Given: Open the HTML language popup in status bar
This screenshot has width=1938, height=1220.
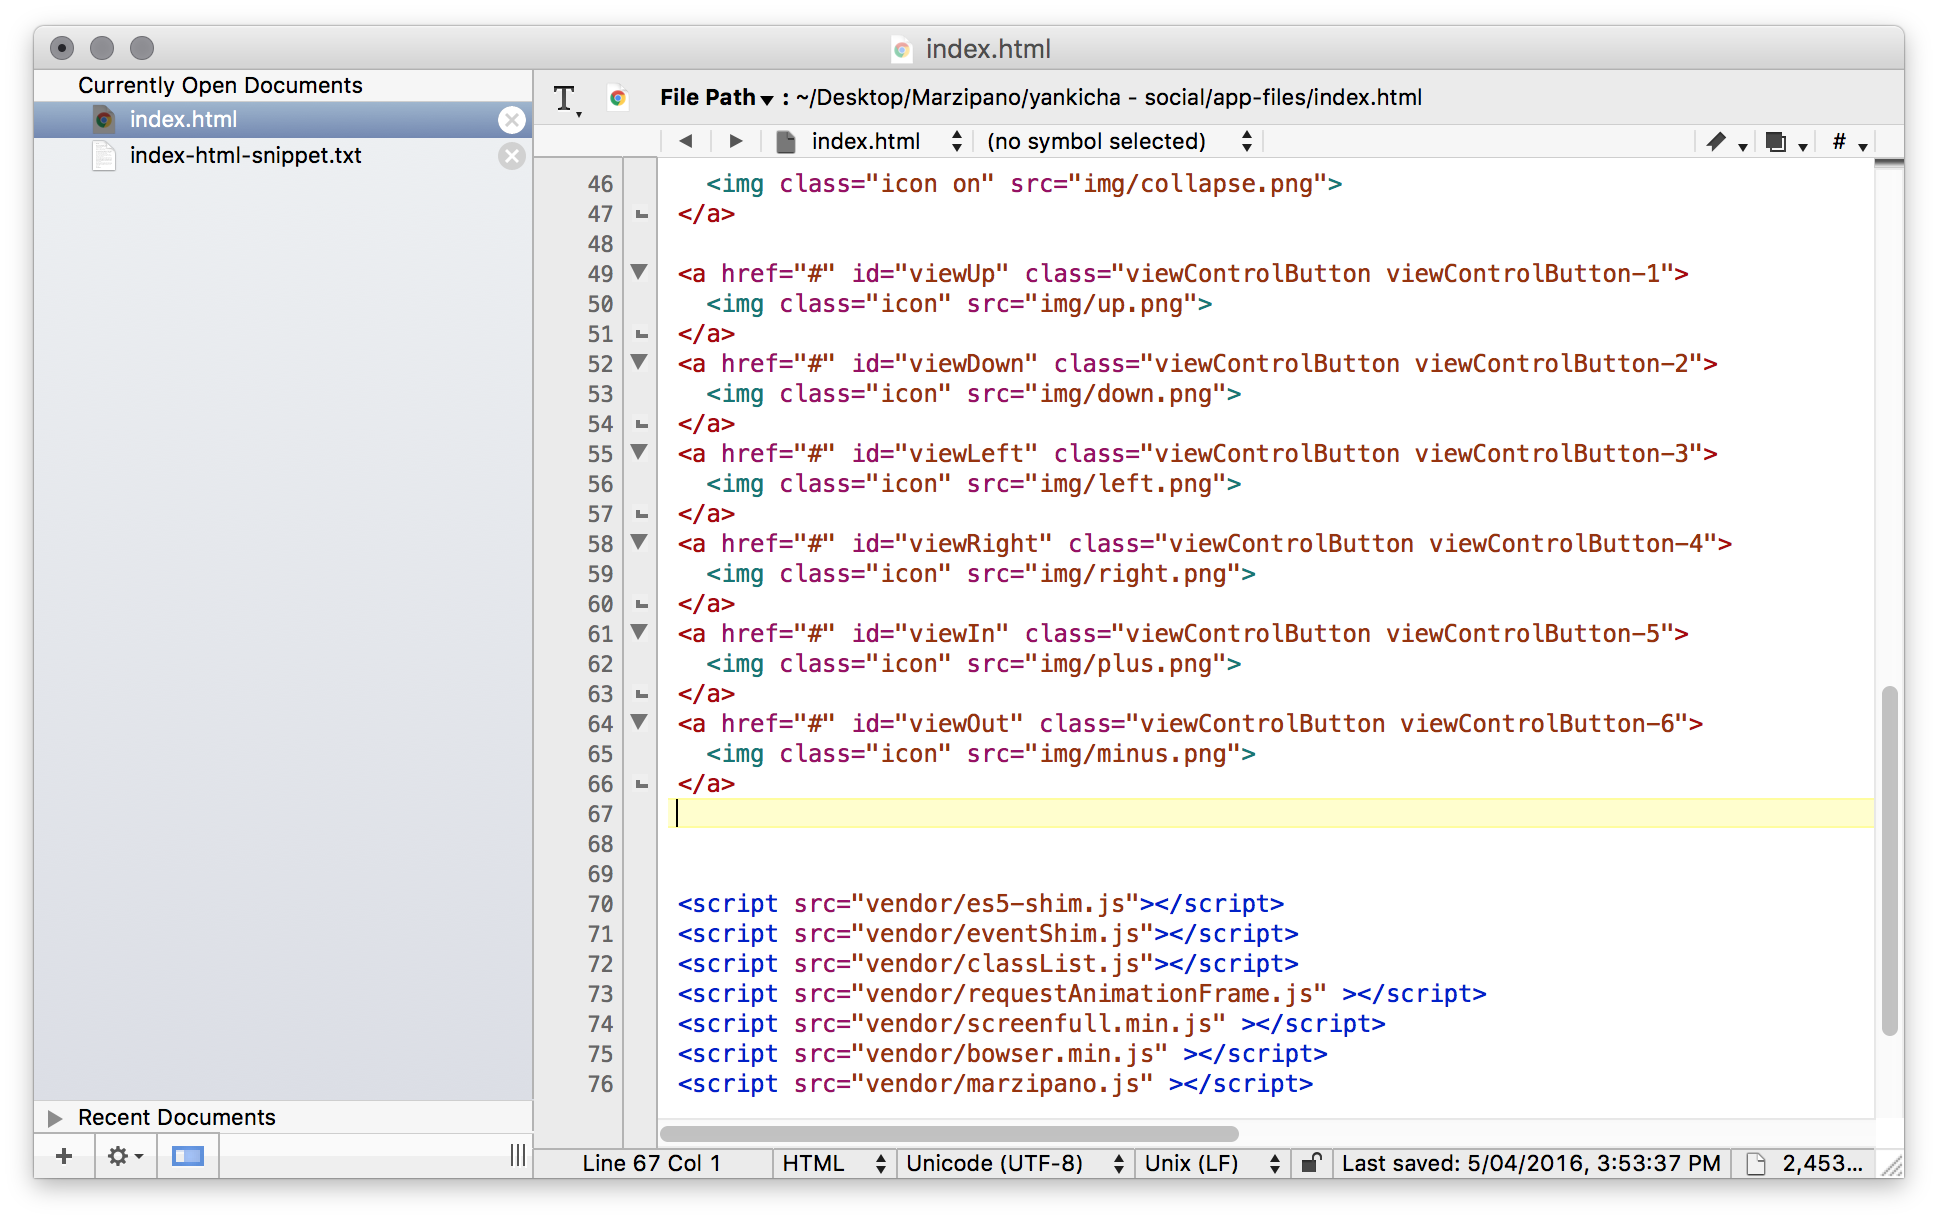Looking at the screenshot, I should [833, 1163].
